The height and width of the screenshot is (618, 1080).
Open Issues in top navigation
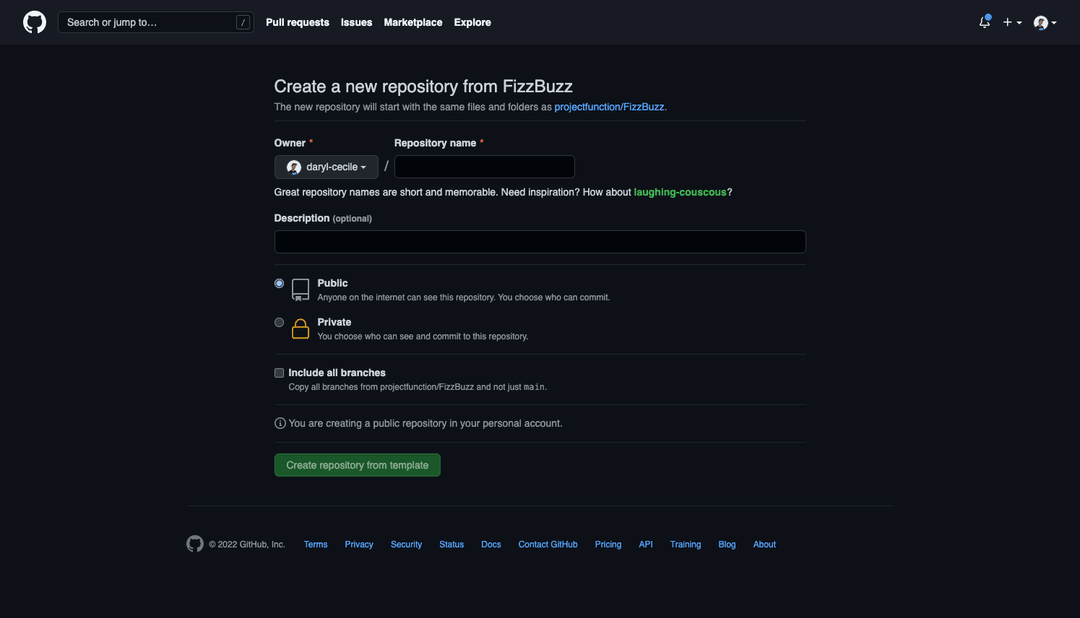click(356, 22)
